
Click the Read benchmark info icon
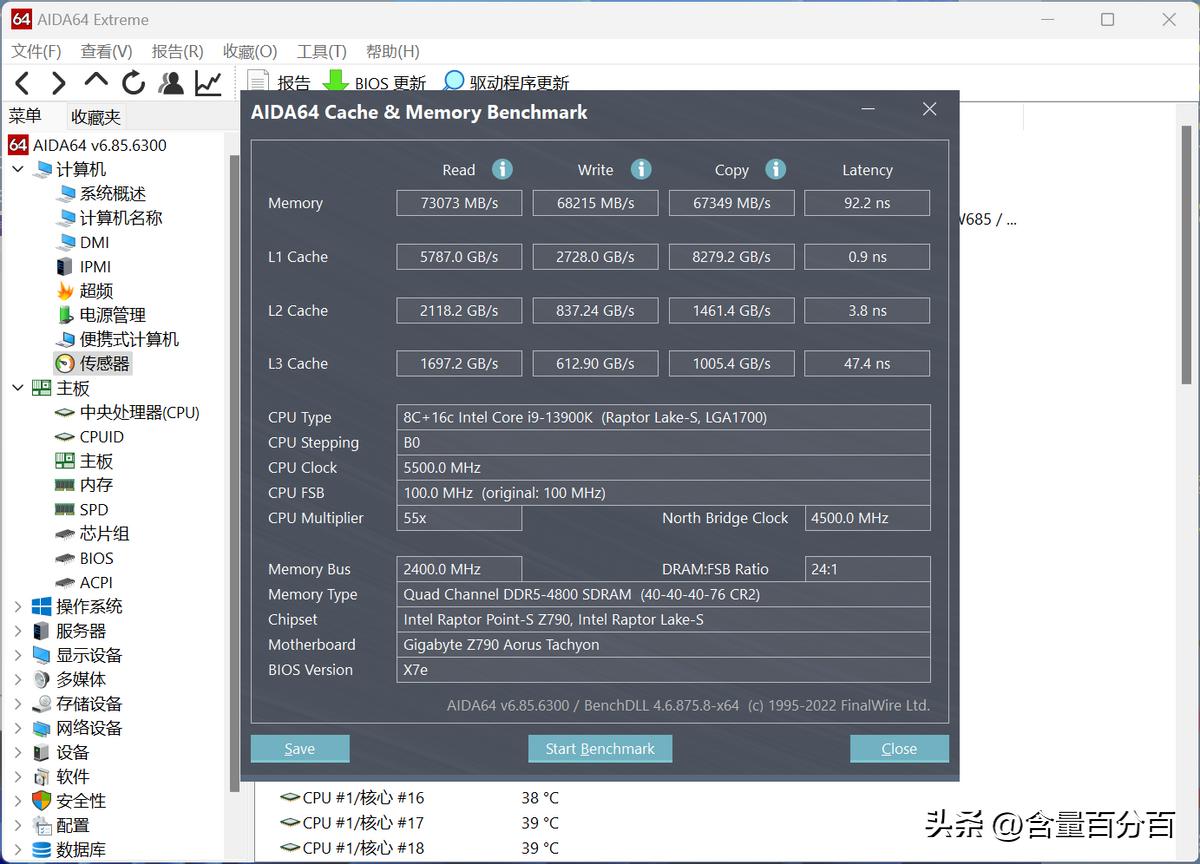[x=502, y=170]
